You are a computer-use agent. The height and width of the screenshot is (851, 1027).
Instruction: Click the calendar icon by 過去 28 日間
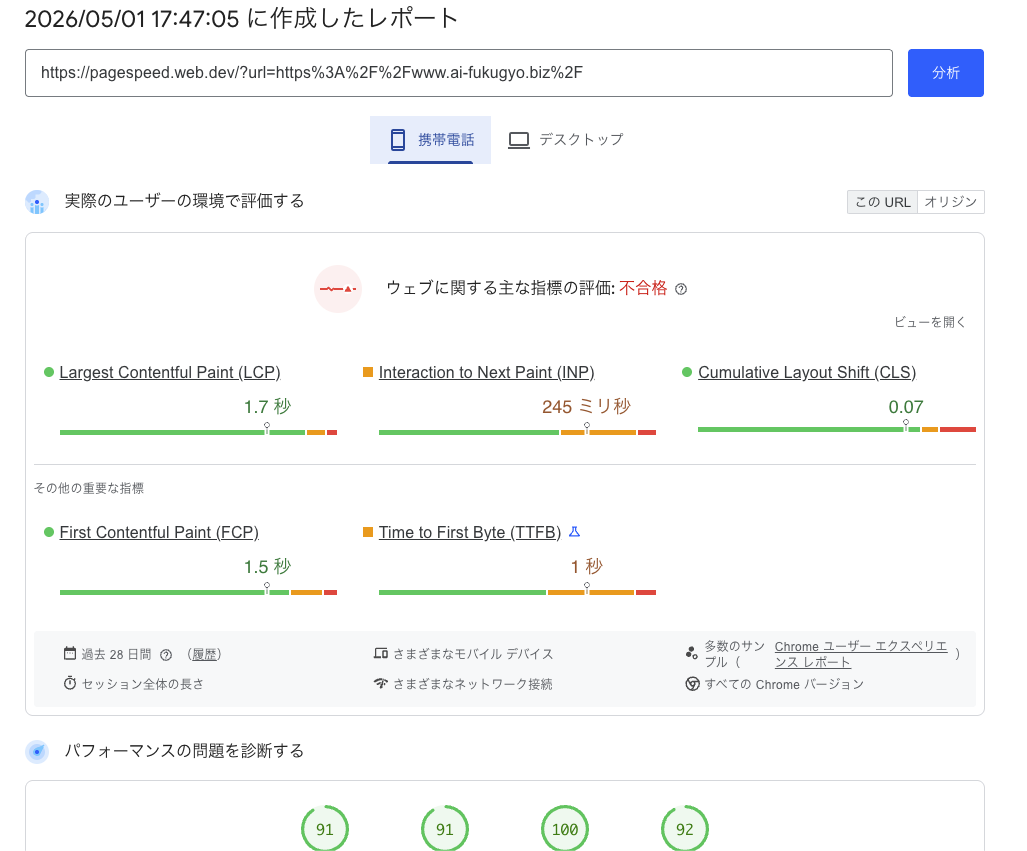coord(70,653)
